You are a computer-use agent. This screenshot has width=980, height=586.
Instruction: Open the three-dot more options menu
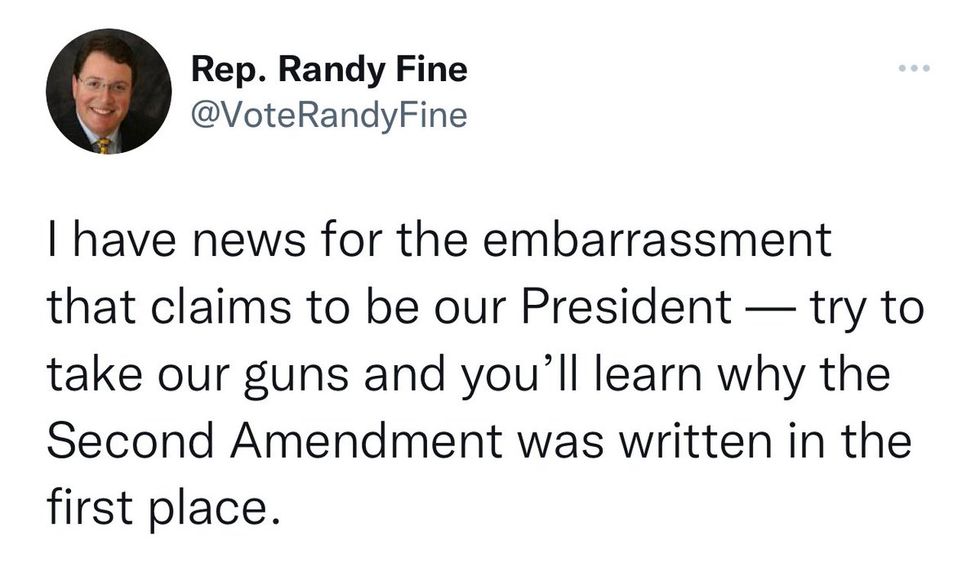pyautogui.click(x=914, y=71)
